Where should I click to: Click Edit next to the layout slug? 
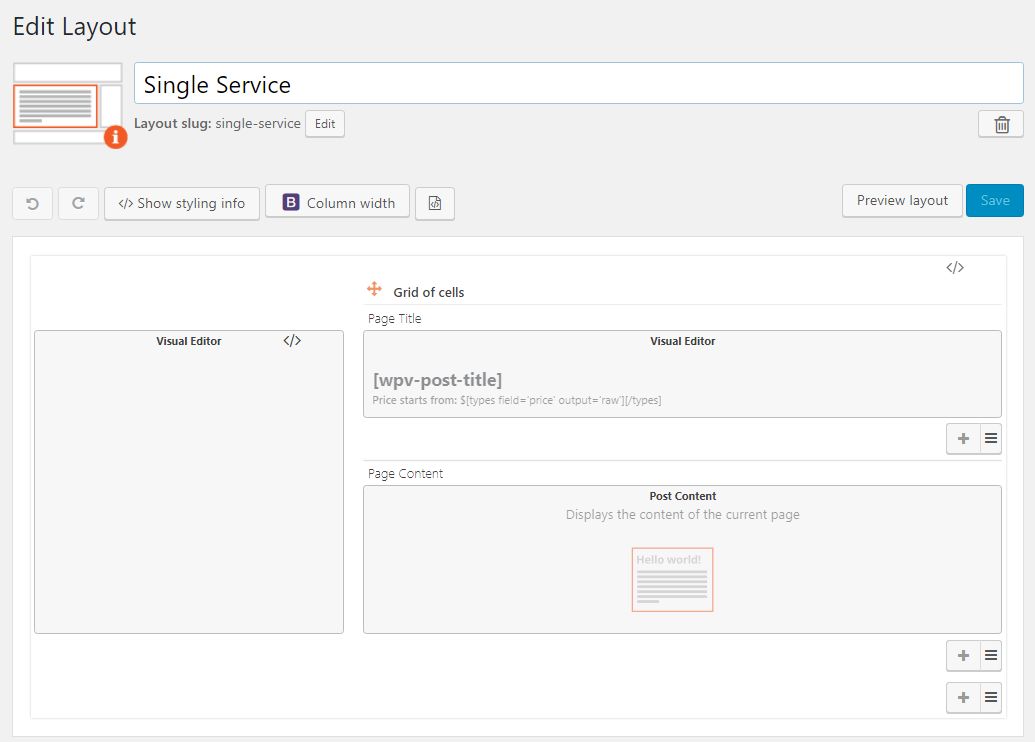click(x=325, y=123)
